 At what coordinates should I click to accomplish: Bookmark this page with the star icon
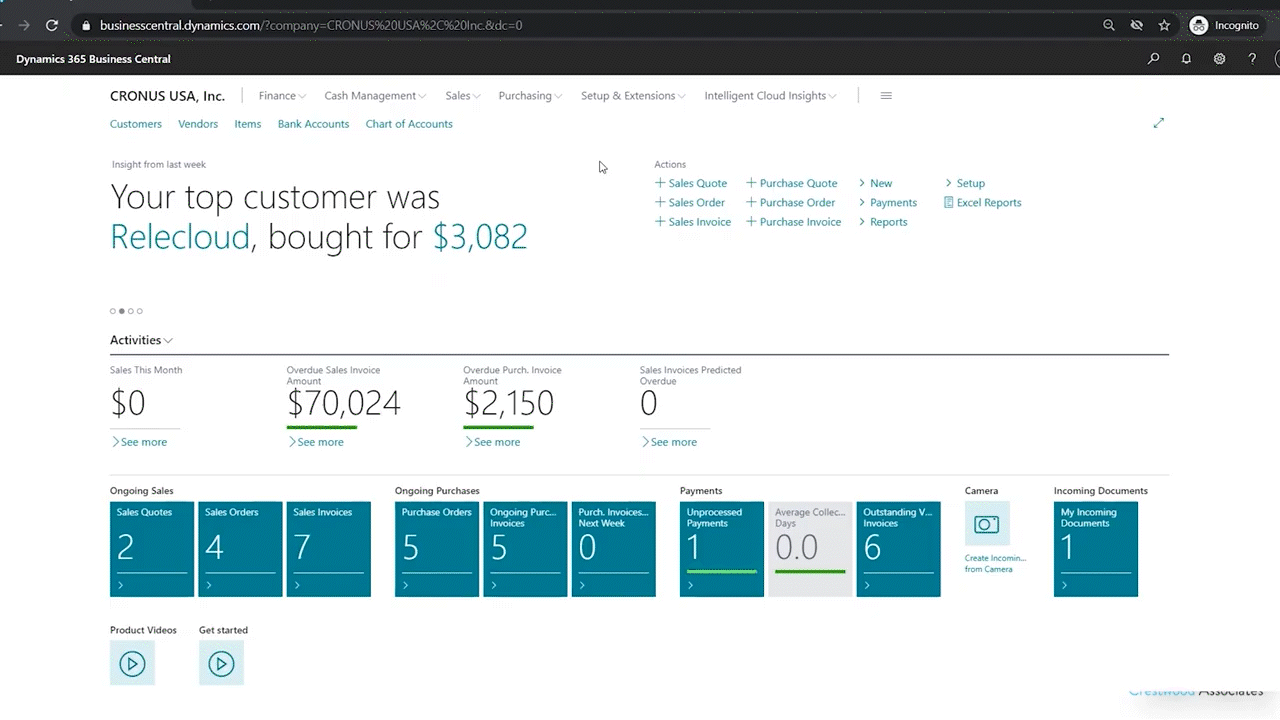coord(1164,25)
